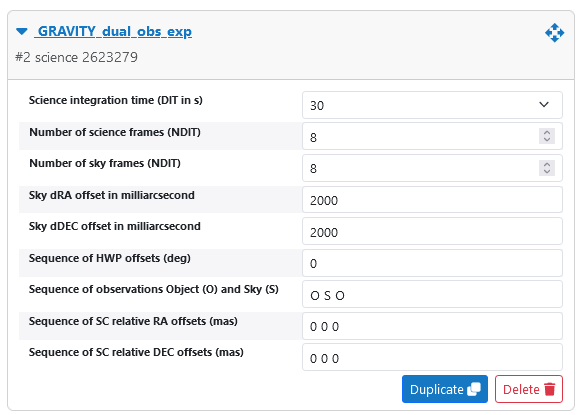Increase Number of sky frames stepper
The width and height of the screenshot is (582, 415).
tap(547, 164)
